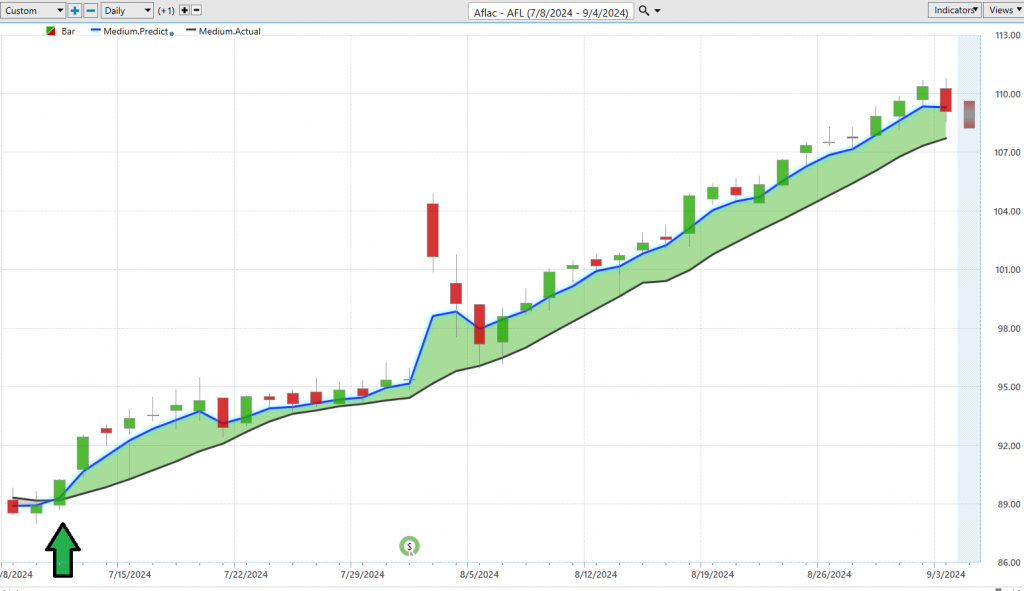Click the magnifier search icon
Viewport: 1024px width, 591px height.
pyautogui.click(x=644, y=10)
